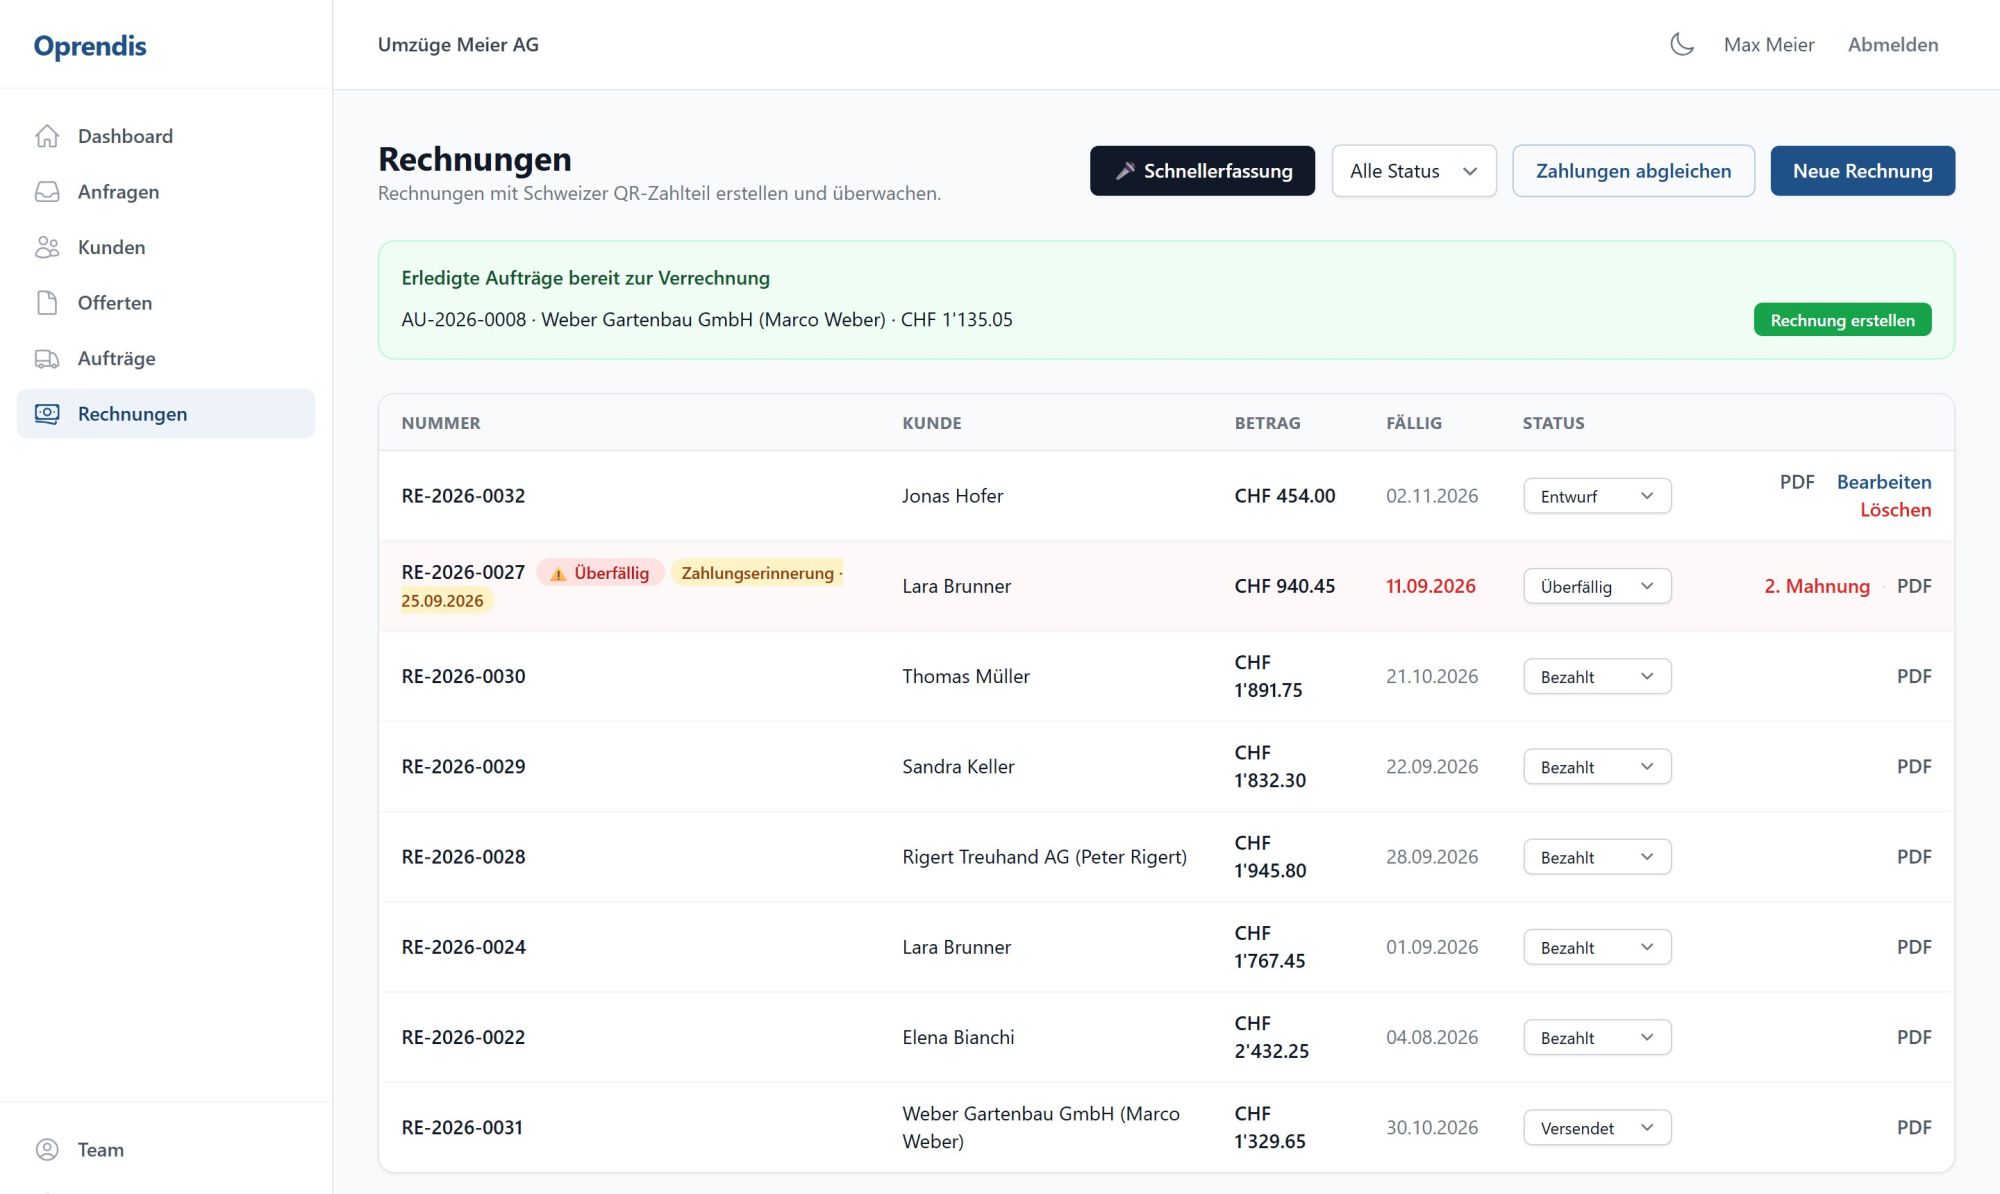Screen dimensions: 2000x1194
Task: Click the Offerten document icon
Action: [47, 303]
